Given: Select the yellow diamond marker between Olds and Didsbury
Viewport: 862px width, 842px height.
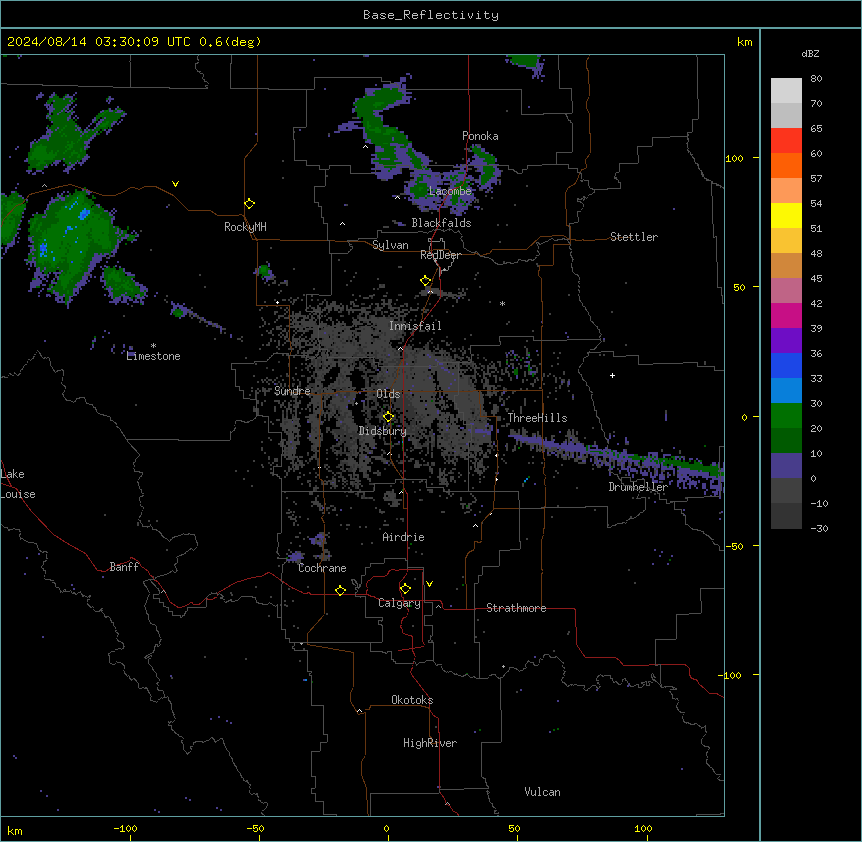Looking at the screenshot, I should click(388, 417).
